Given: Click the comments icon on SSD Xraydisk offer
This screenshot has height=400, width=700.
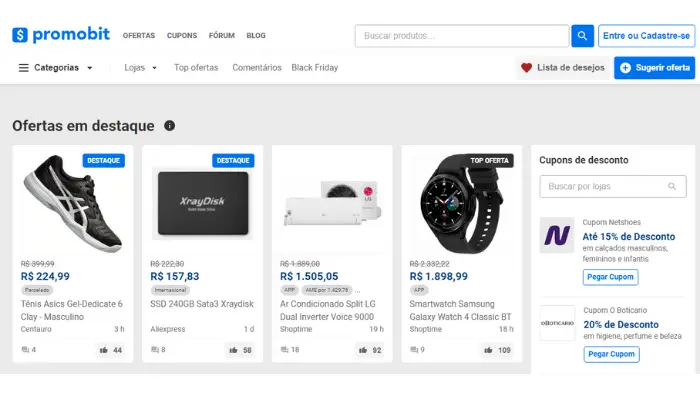Looking at the screenshot, I should tap(153, 350).
